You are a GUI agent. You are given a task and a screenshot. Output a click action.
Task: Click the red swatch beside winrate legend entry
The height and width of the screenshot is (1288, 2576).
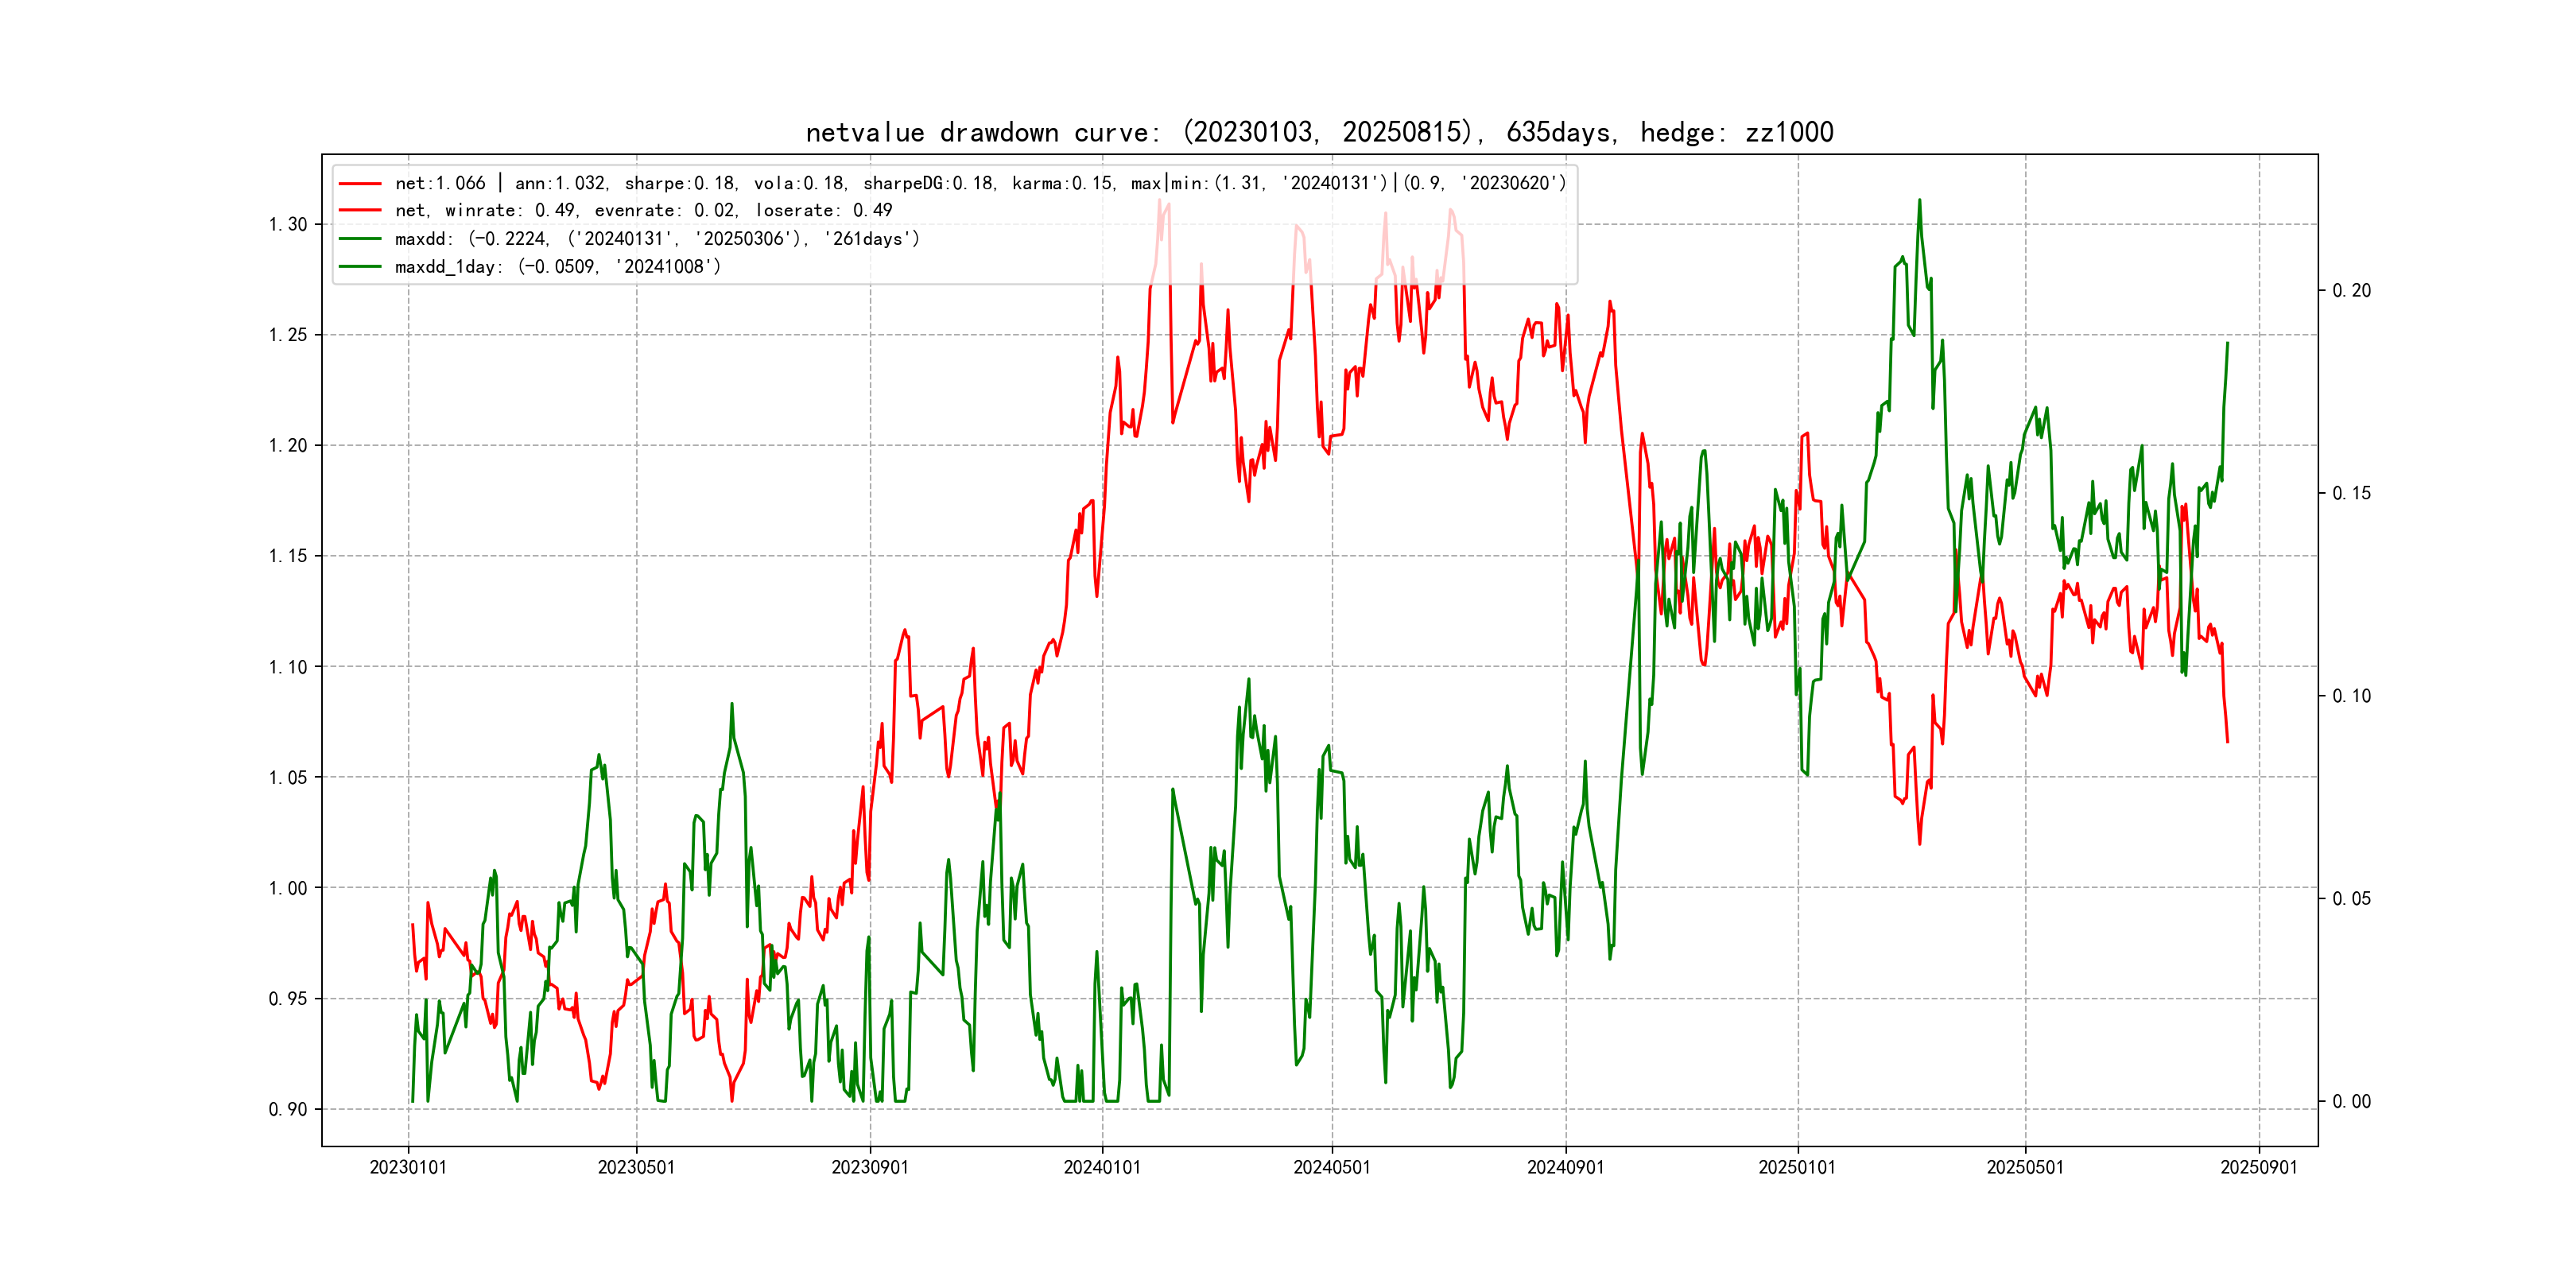(x=360, y=211)
